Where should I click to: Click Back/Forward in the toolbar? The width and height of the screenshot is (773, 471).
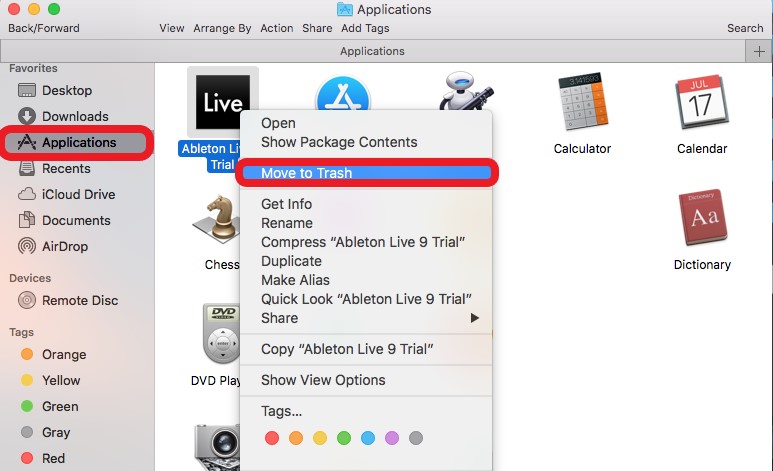(x=44, y=29)
